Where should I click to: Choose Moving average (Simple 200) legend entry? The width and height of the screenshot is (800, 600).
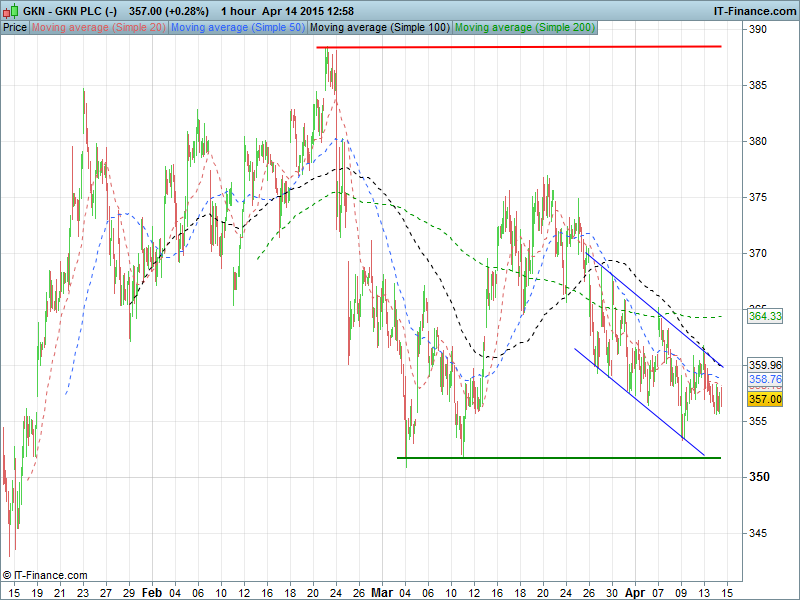point(525,28)
